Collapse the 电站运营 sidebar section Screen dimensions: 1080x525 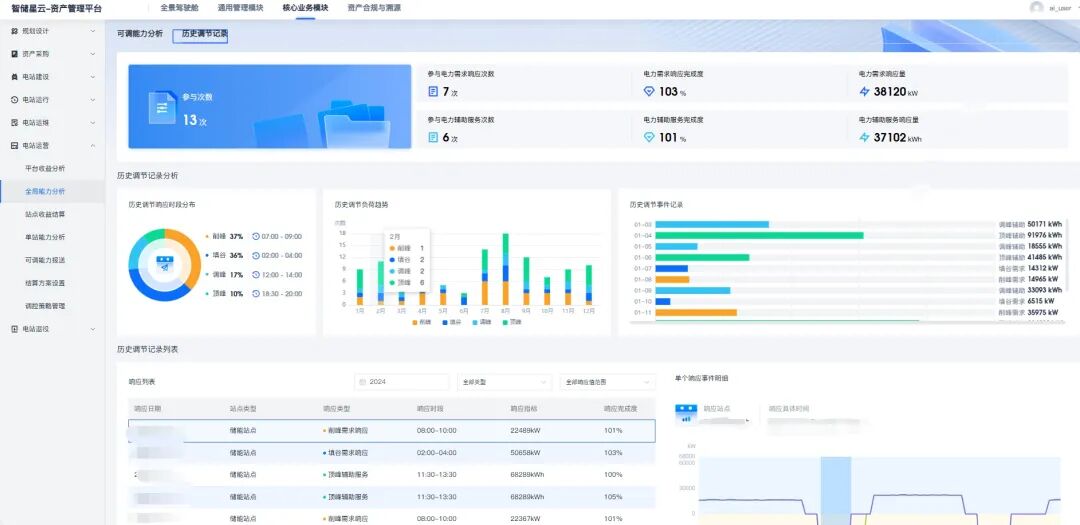point(93,145)
